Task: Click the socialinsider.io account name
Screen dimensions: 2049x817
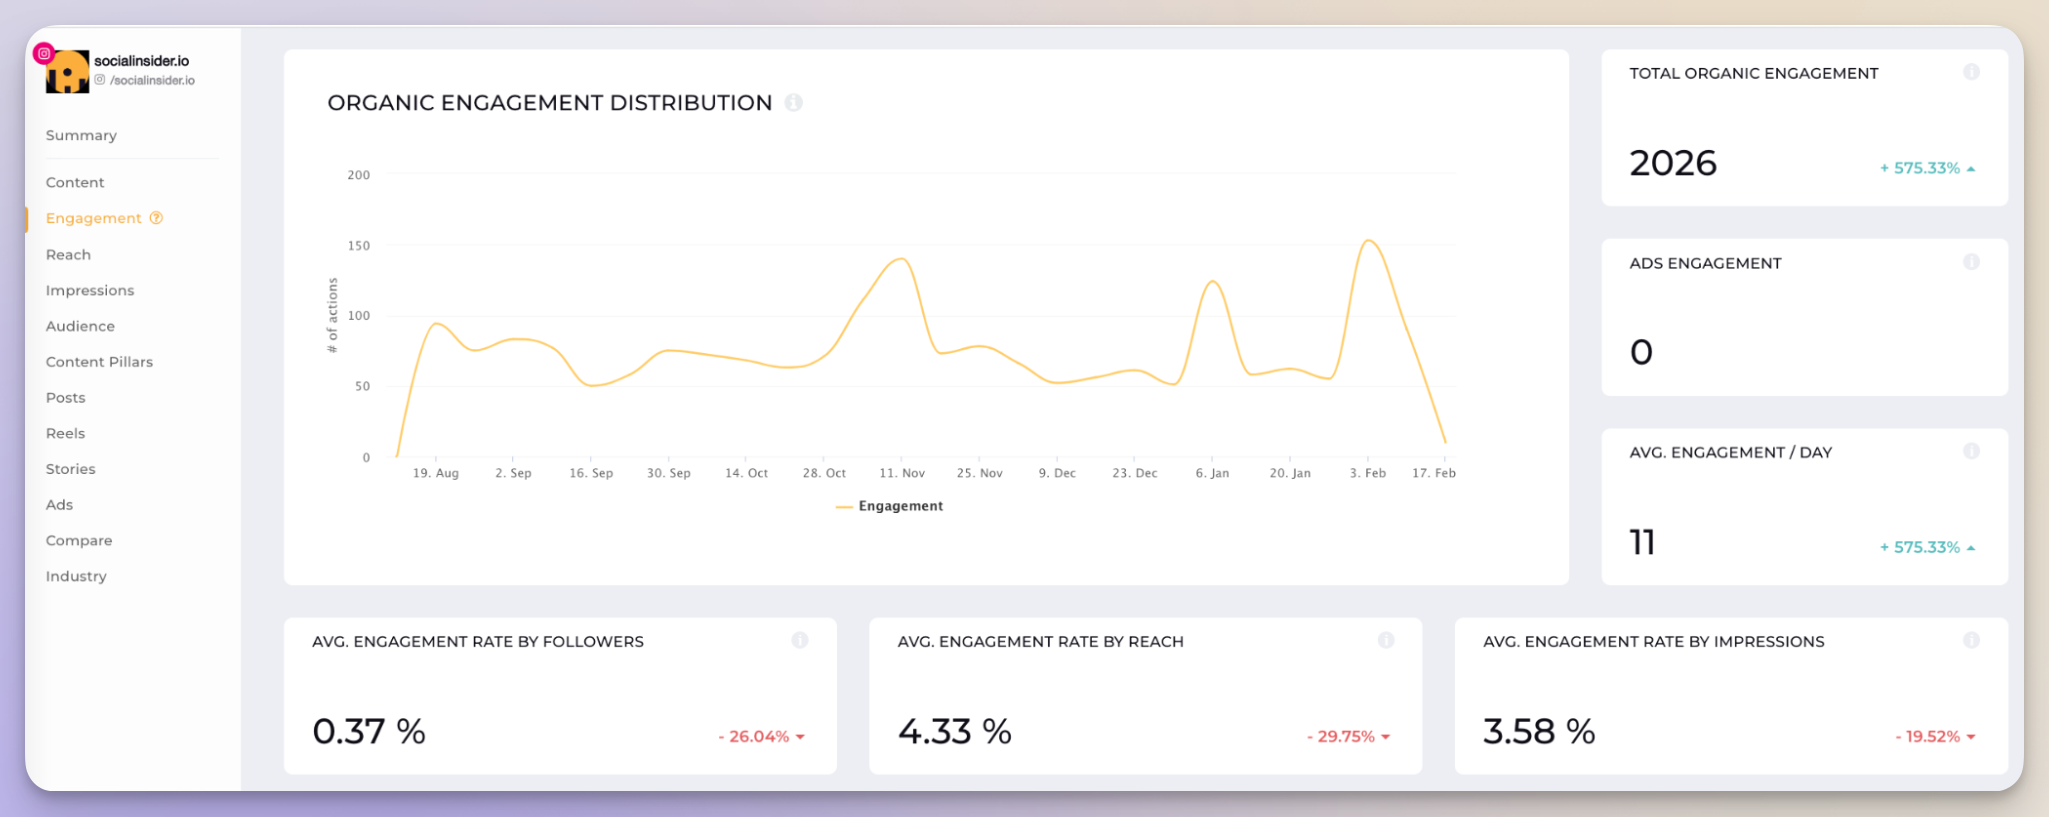Action: point(141,61)
